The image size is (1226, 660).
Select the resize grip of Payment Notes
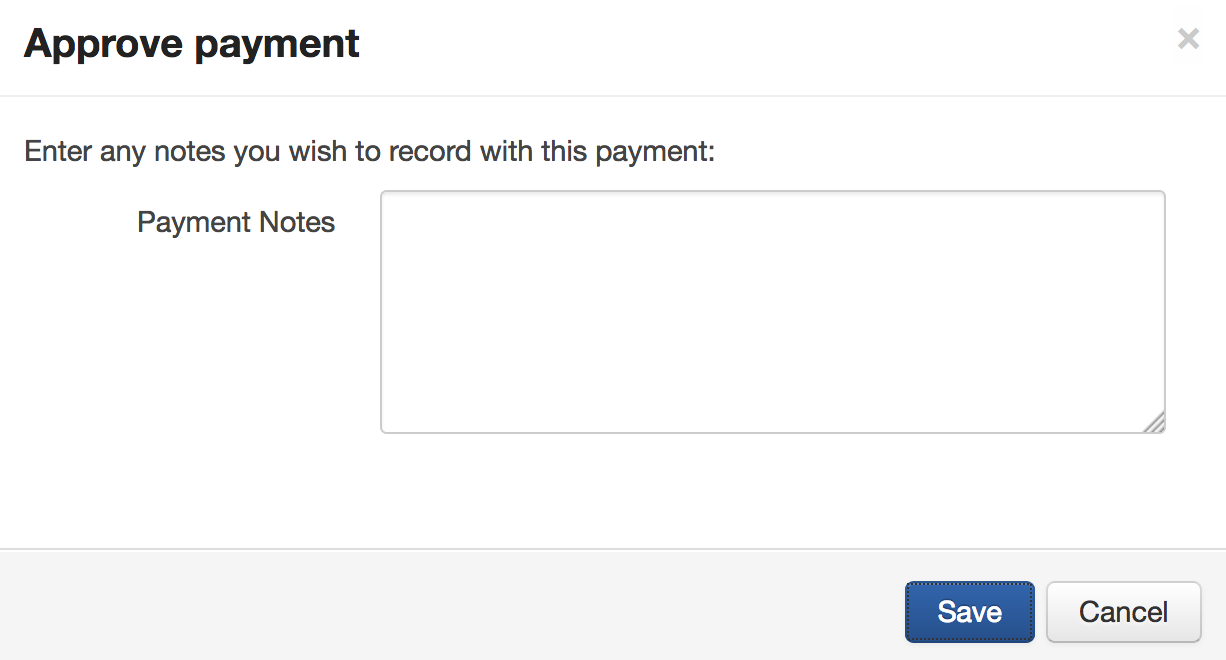pyautogui.click(x=1154, y=423)
